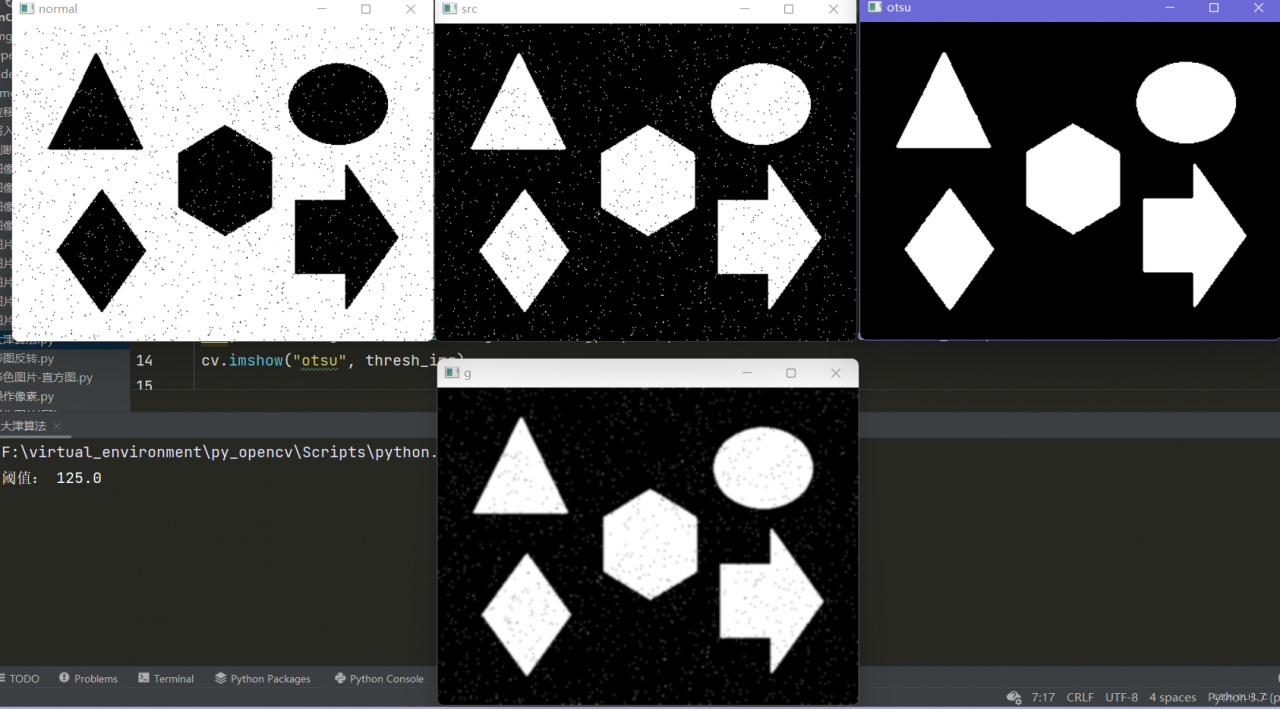
Task: Select the 色图片-直方图.py file
Action: (x=46, y=377)
